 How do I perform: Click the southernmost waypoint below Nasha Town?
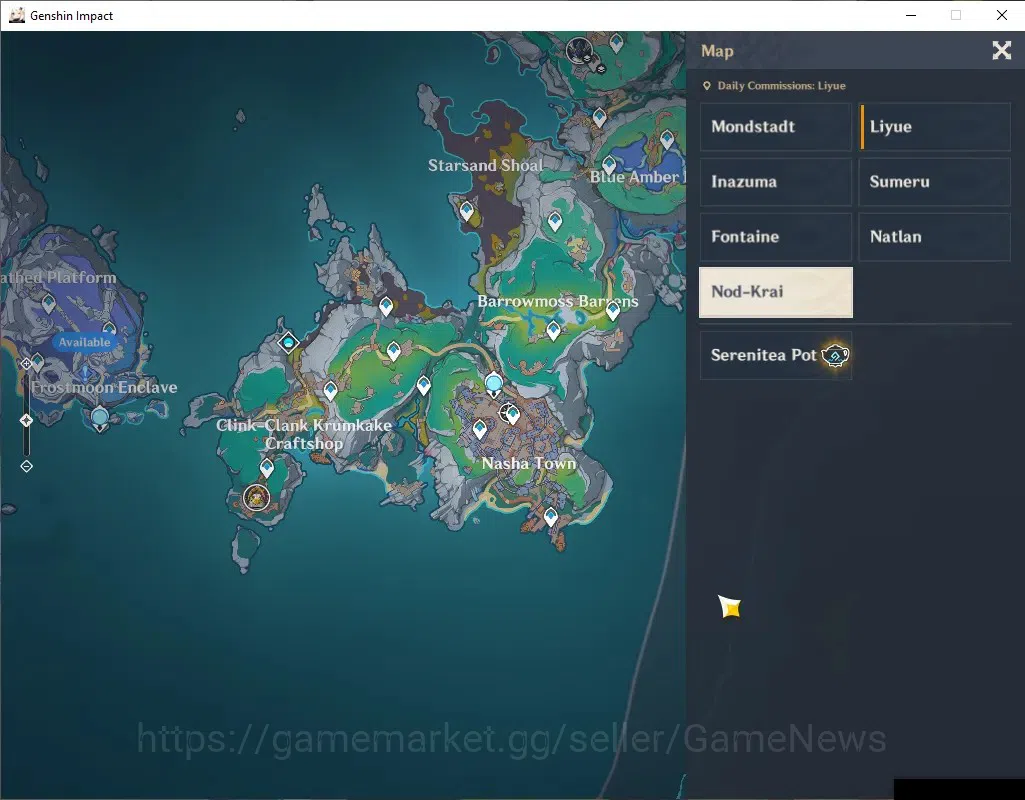pyautogui.click(x=550, y=517)
